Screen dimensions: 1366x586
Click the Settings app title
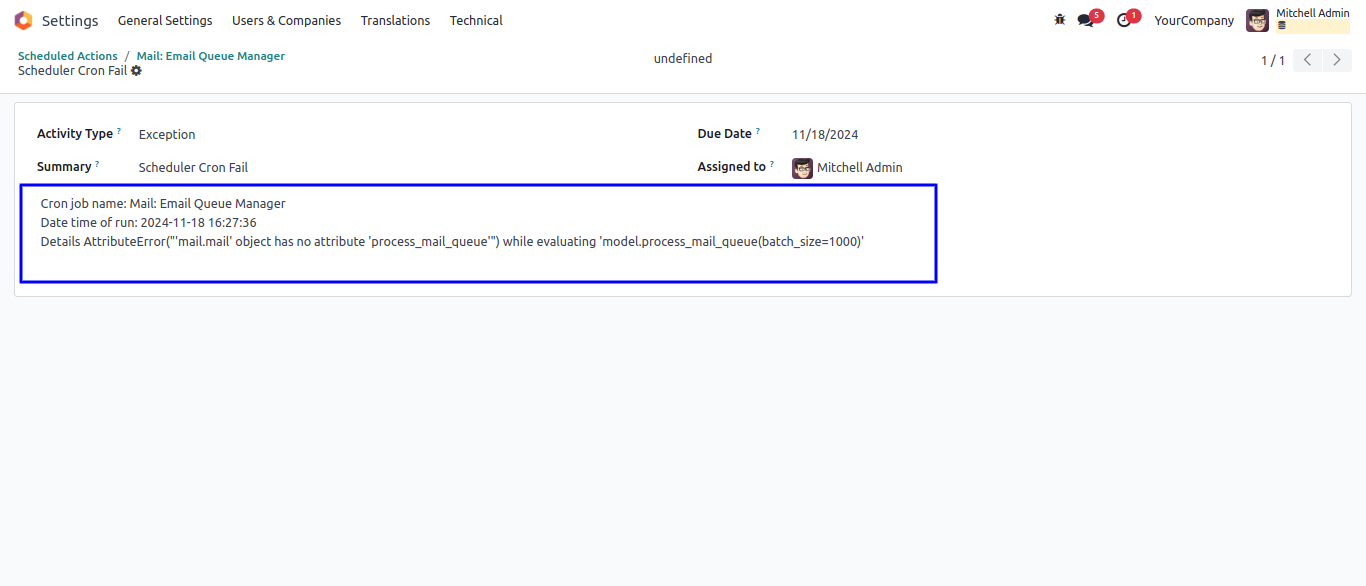pos(70,20)
